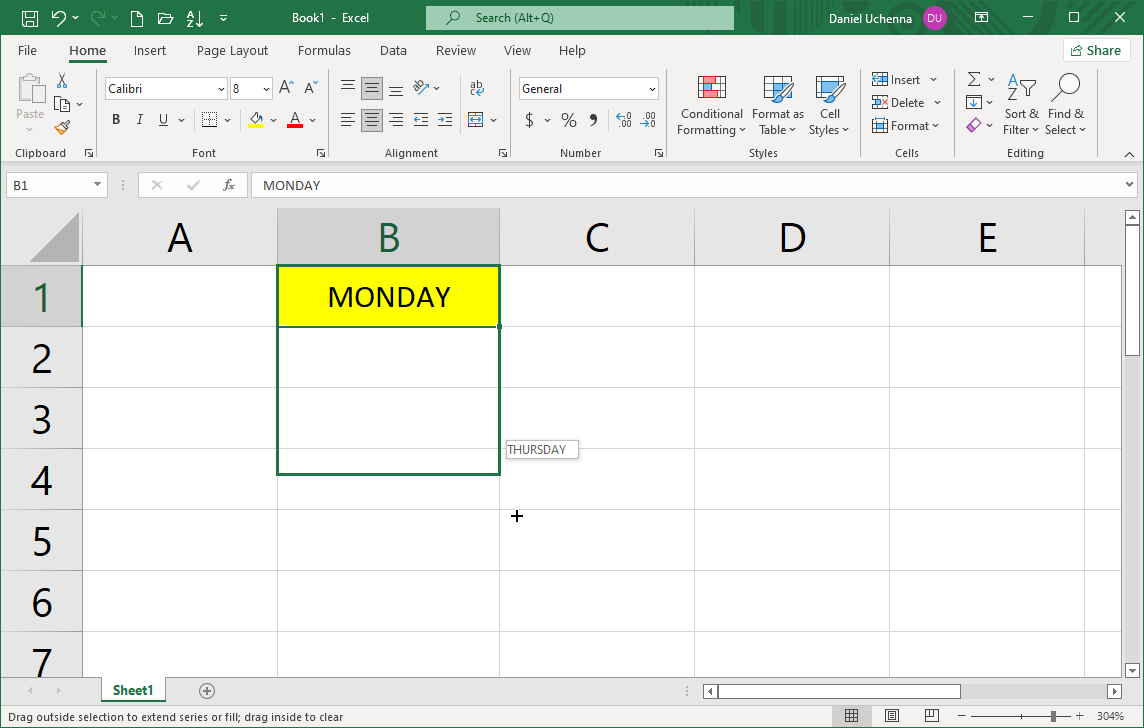Open the General number format dropdown
This screenshot has width=1144, height=728.
pyautogui.click(x=652, y=89)
